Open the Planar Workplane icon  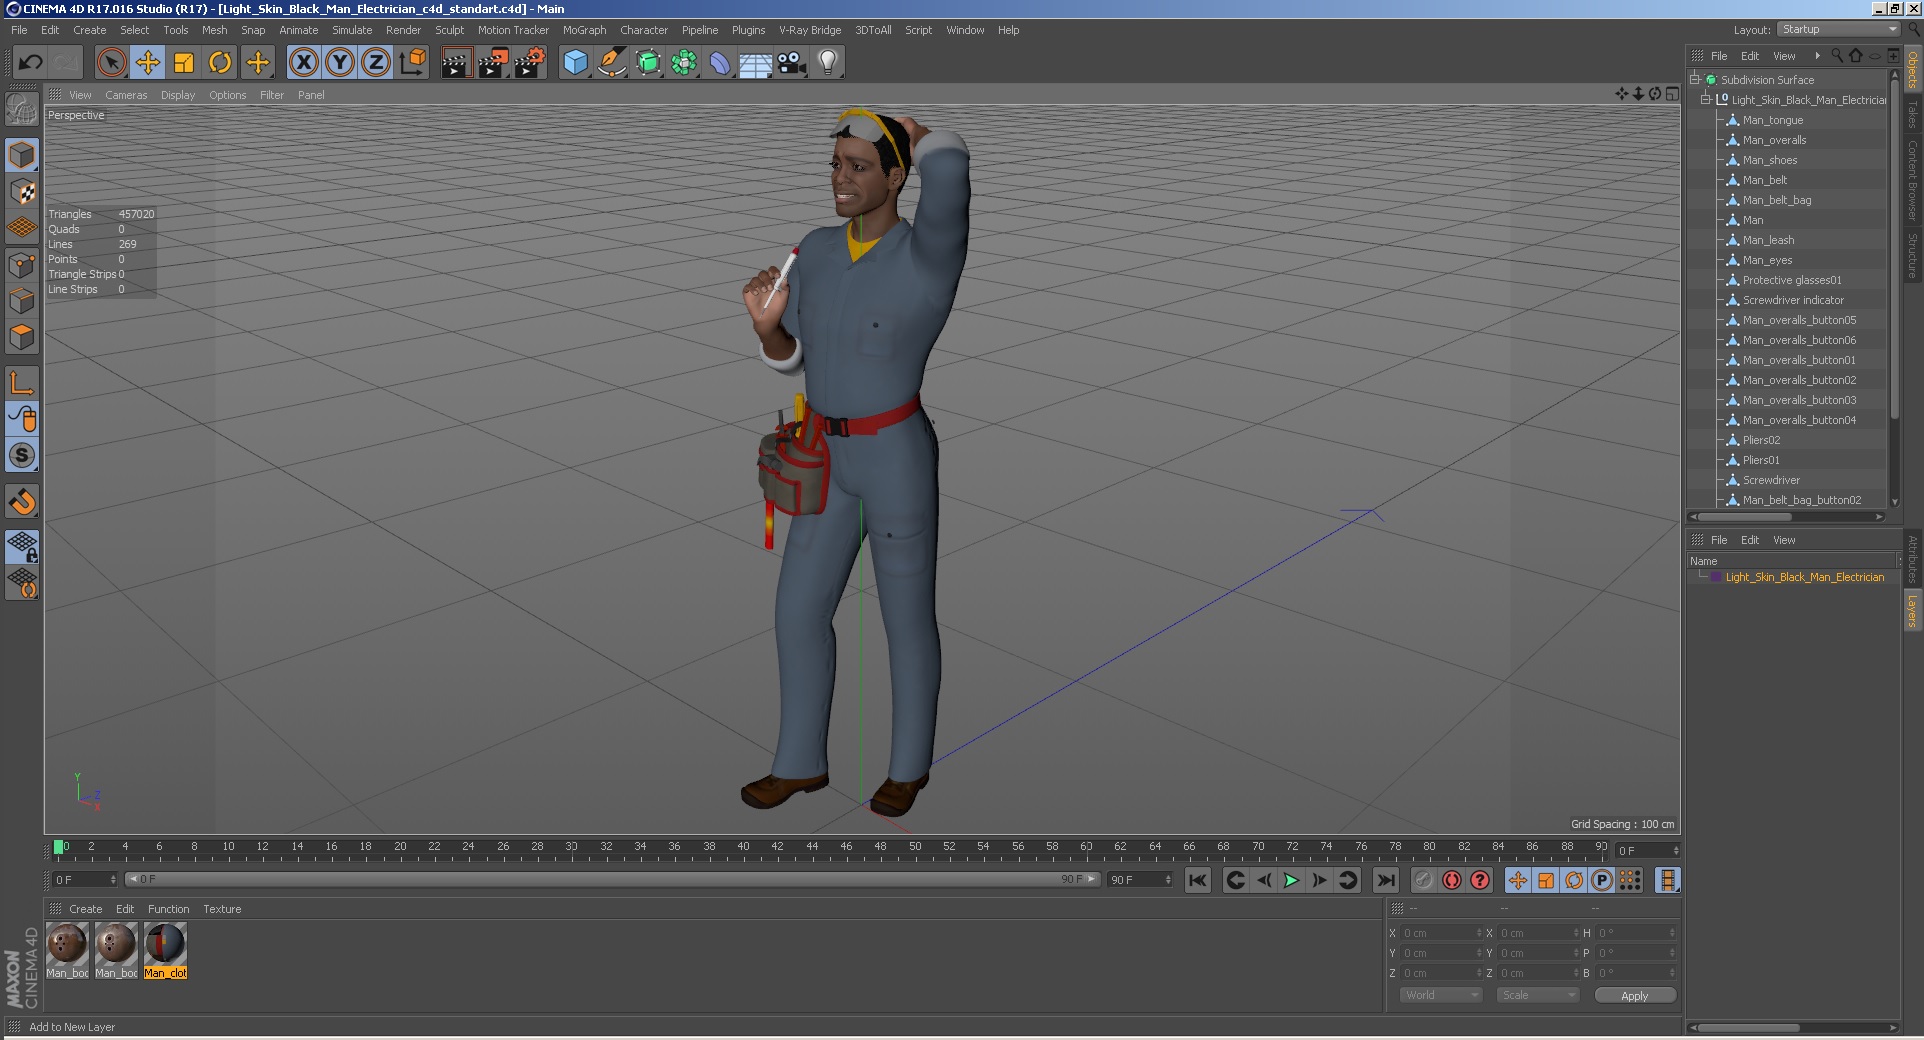click(x=22, y=582)
